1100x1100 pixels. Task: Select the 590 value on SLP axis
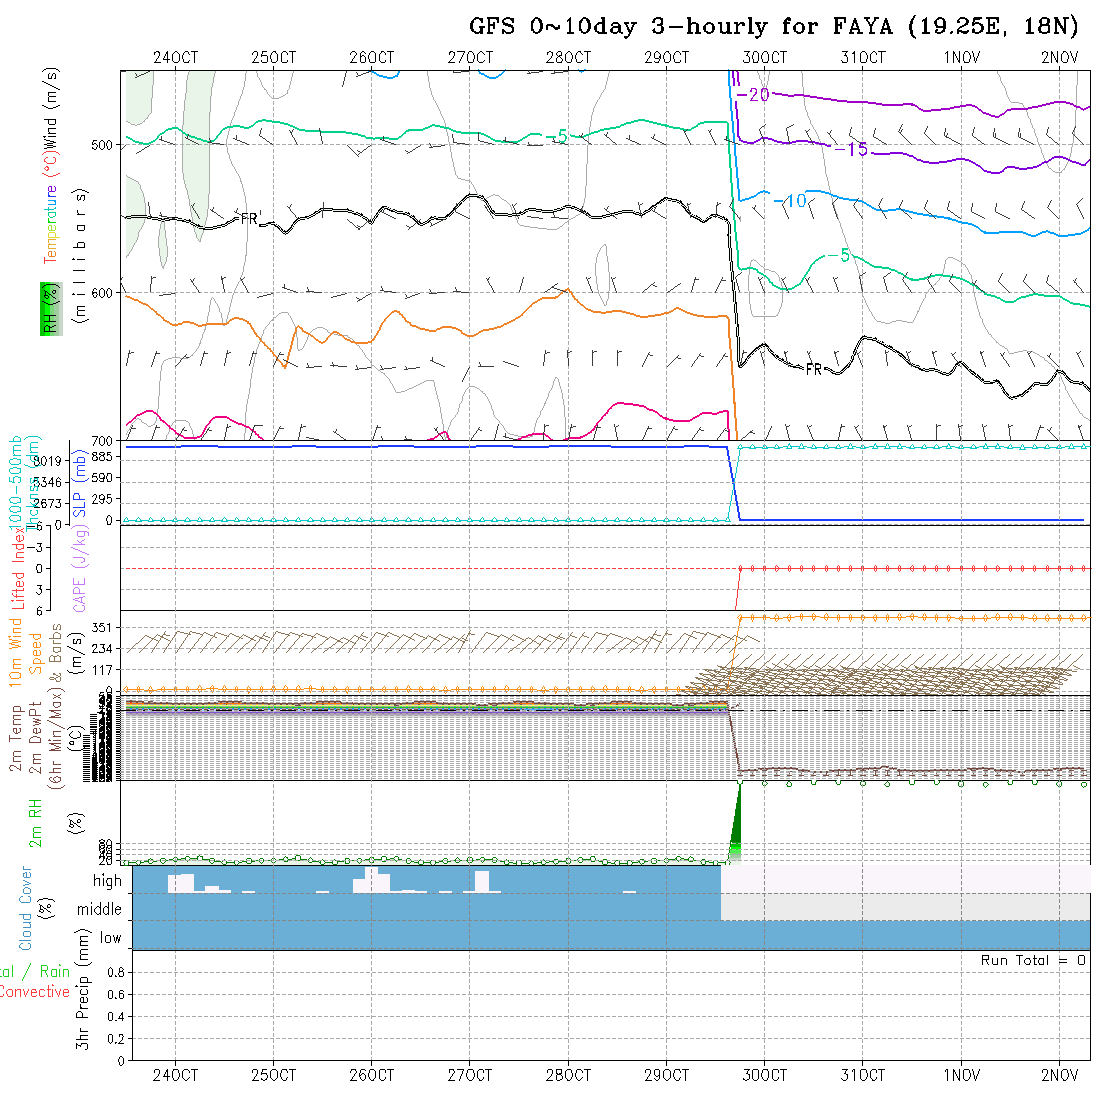point(101,478)
